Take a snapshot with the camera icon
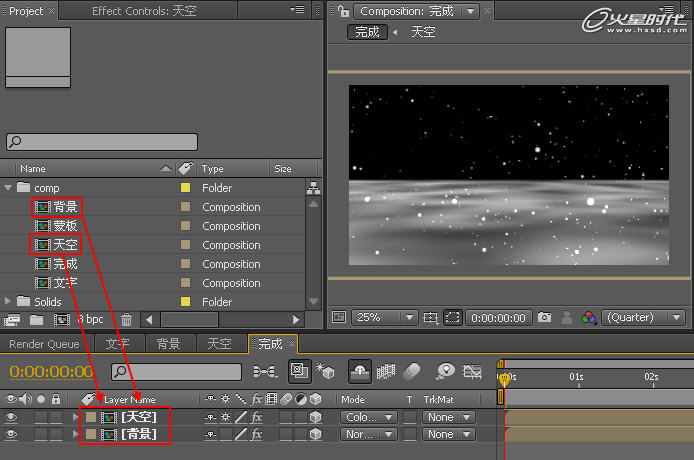 (544, 317)
